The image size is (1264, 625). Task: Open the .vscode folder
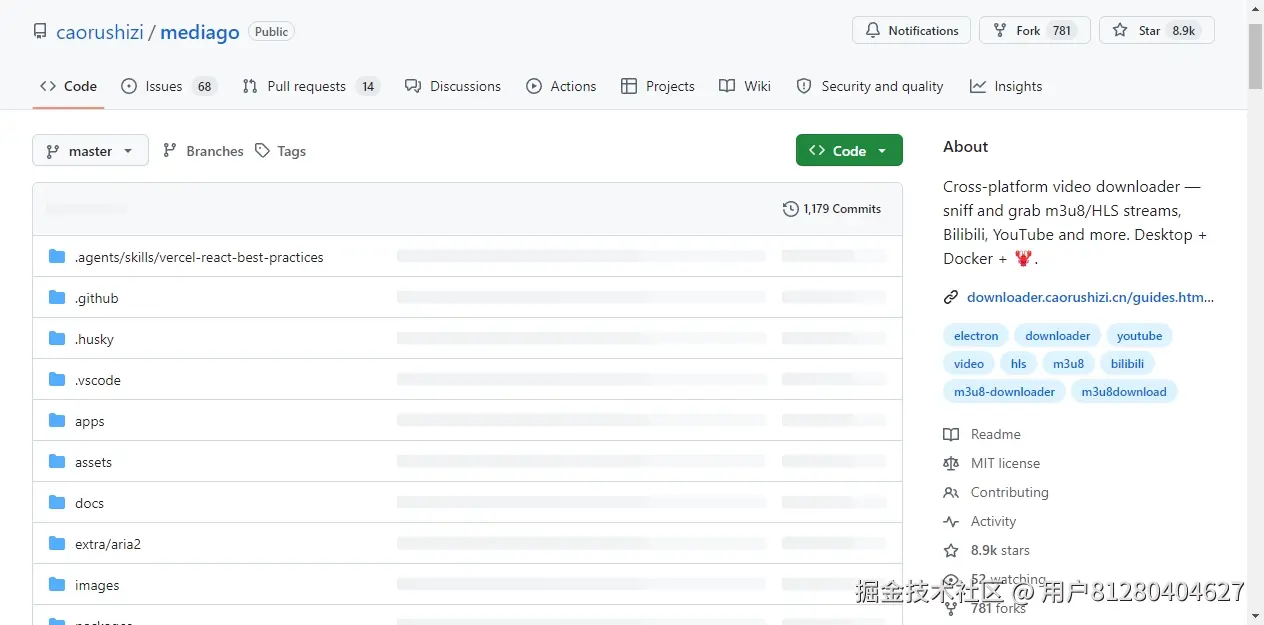[x=98, y=380]
